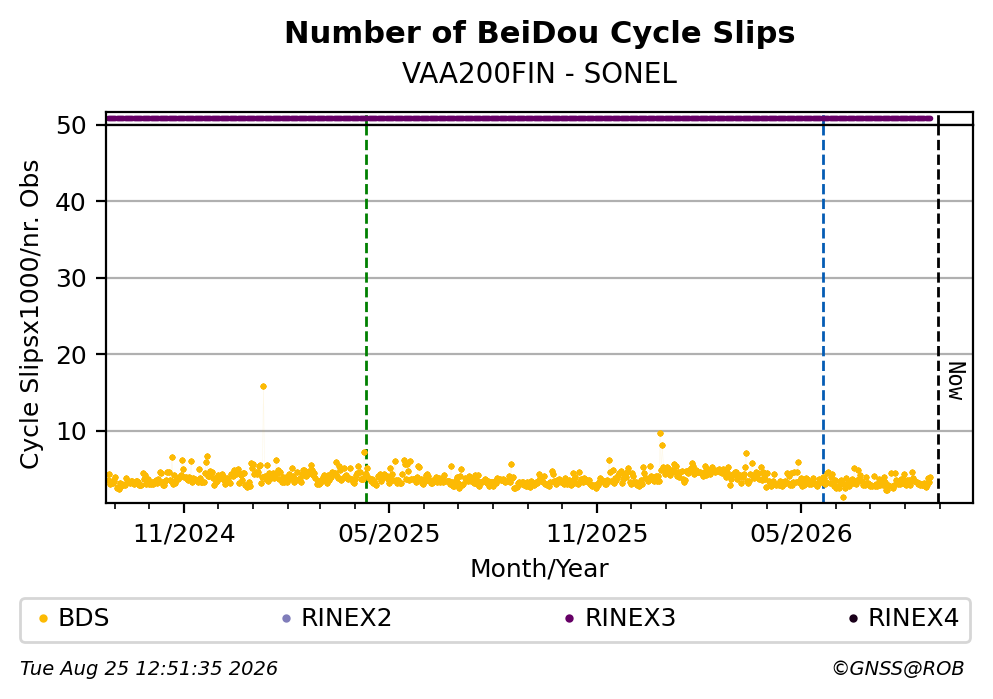Click the 05/2025 x-axis tick label

[x=389, y=534]
